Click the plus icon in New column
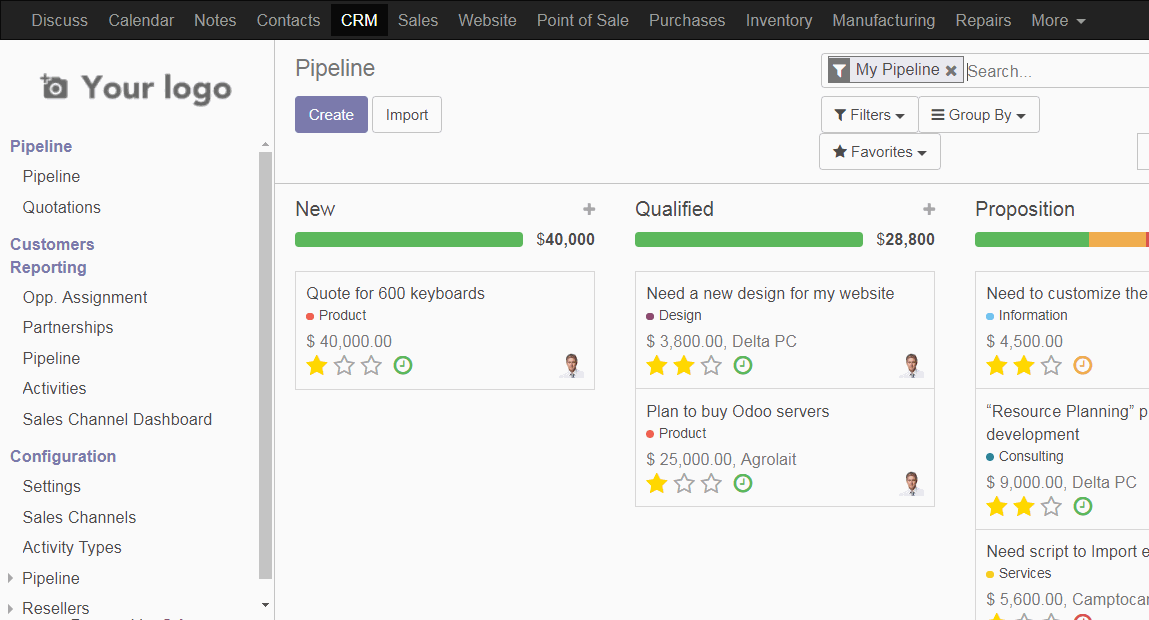The height and width of the screenshot is (620, 1149). click(589, 209)
